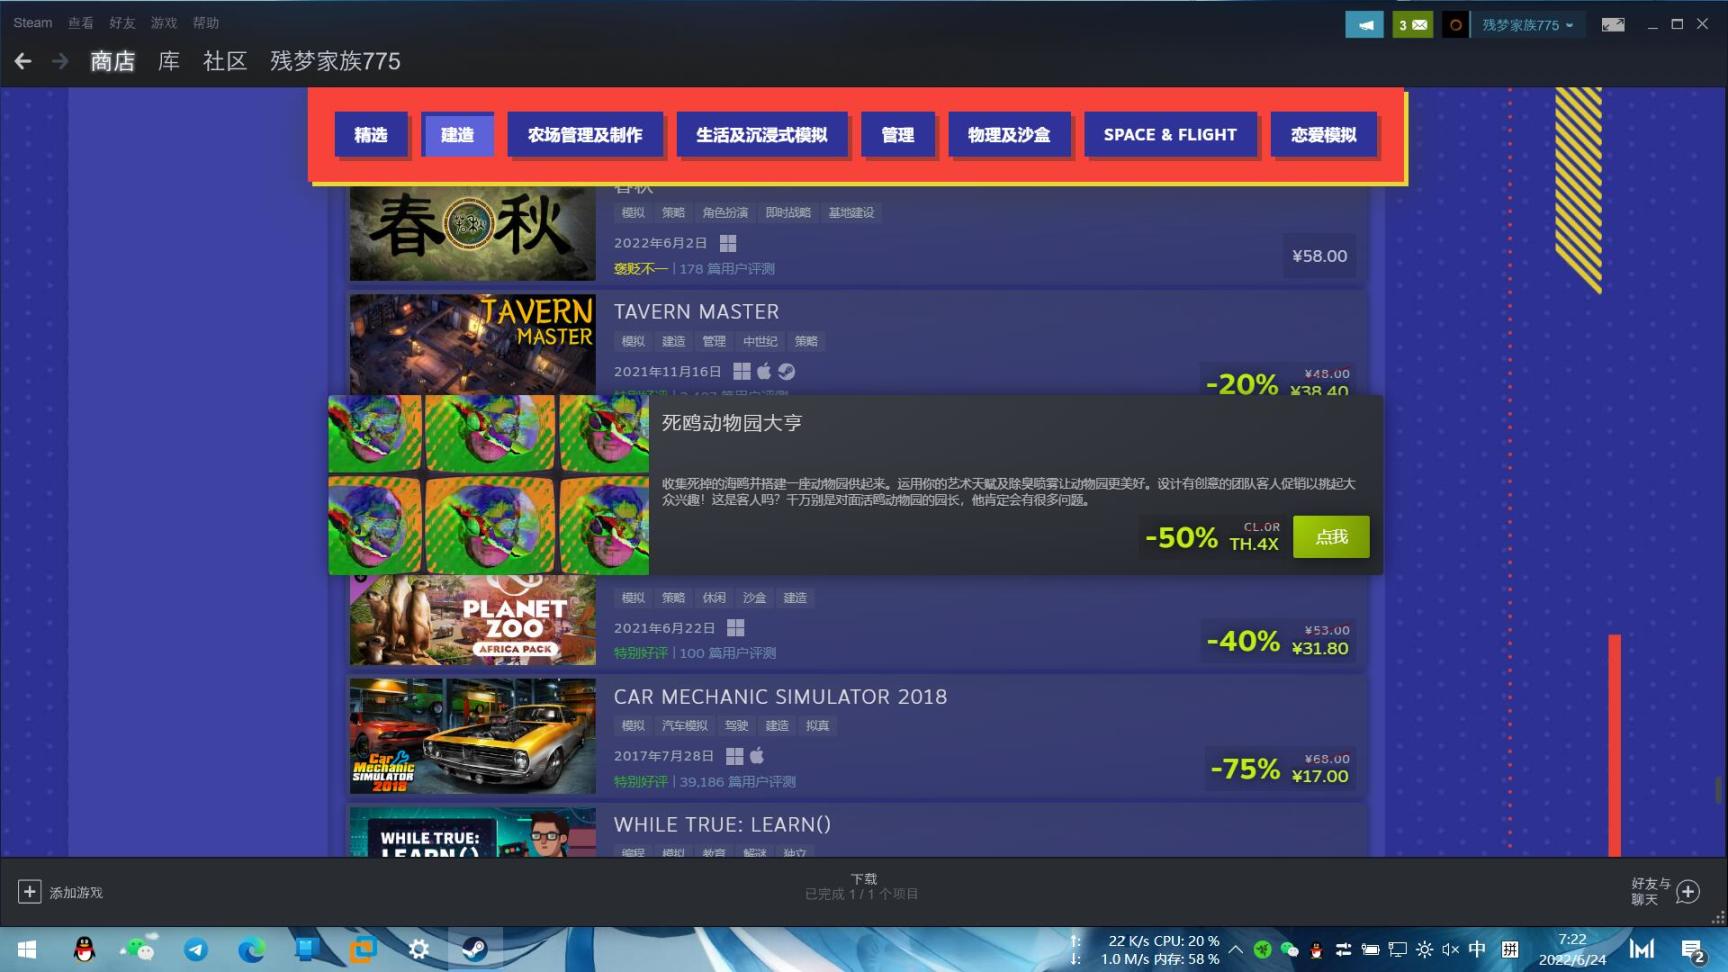The image size is (1728, 972).
Task: Open the green envelope showing 3 notifications
Action: 1412,23
